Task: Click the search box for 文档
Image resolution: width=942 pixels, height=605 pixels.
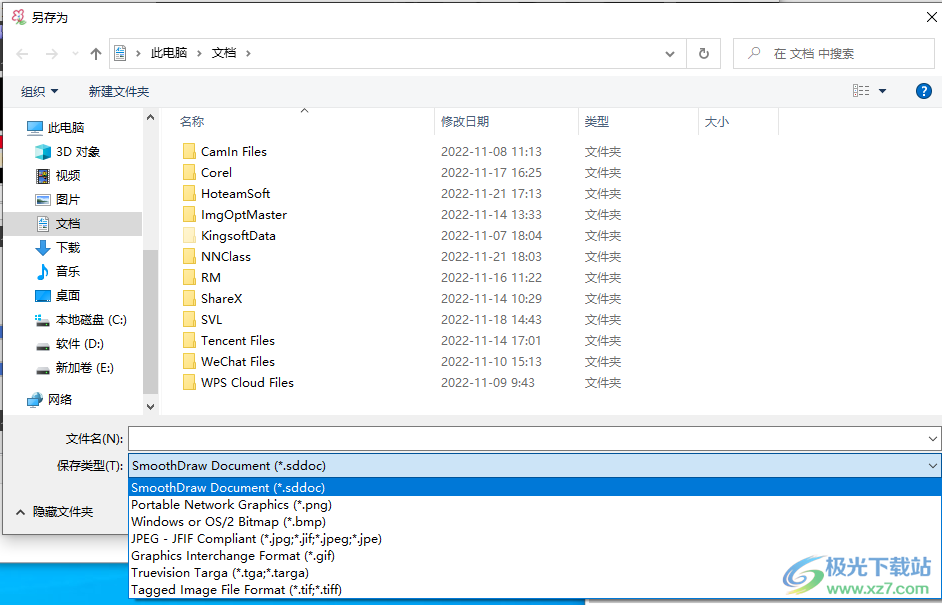Action: (834, 53)
